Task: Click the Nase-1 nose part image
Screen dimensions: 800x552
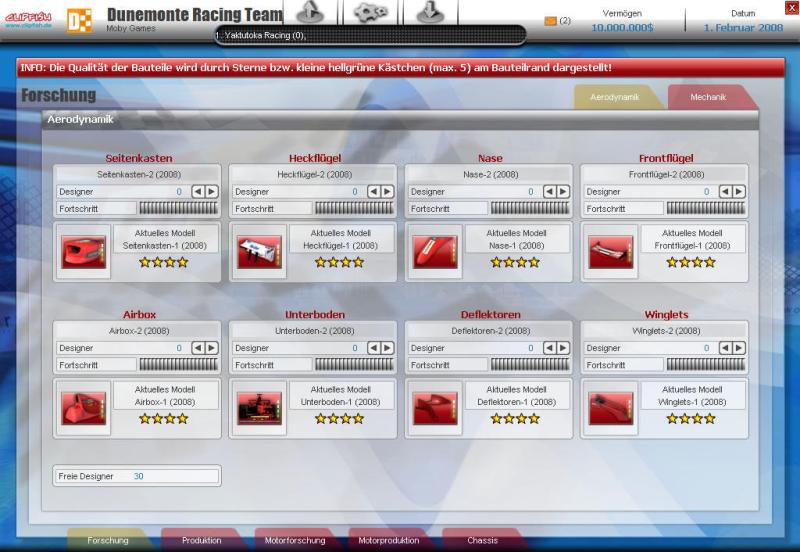Action: pos(435,251)
